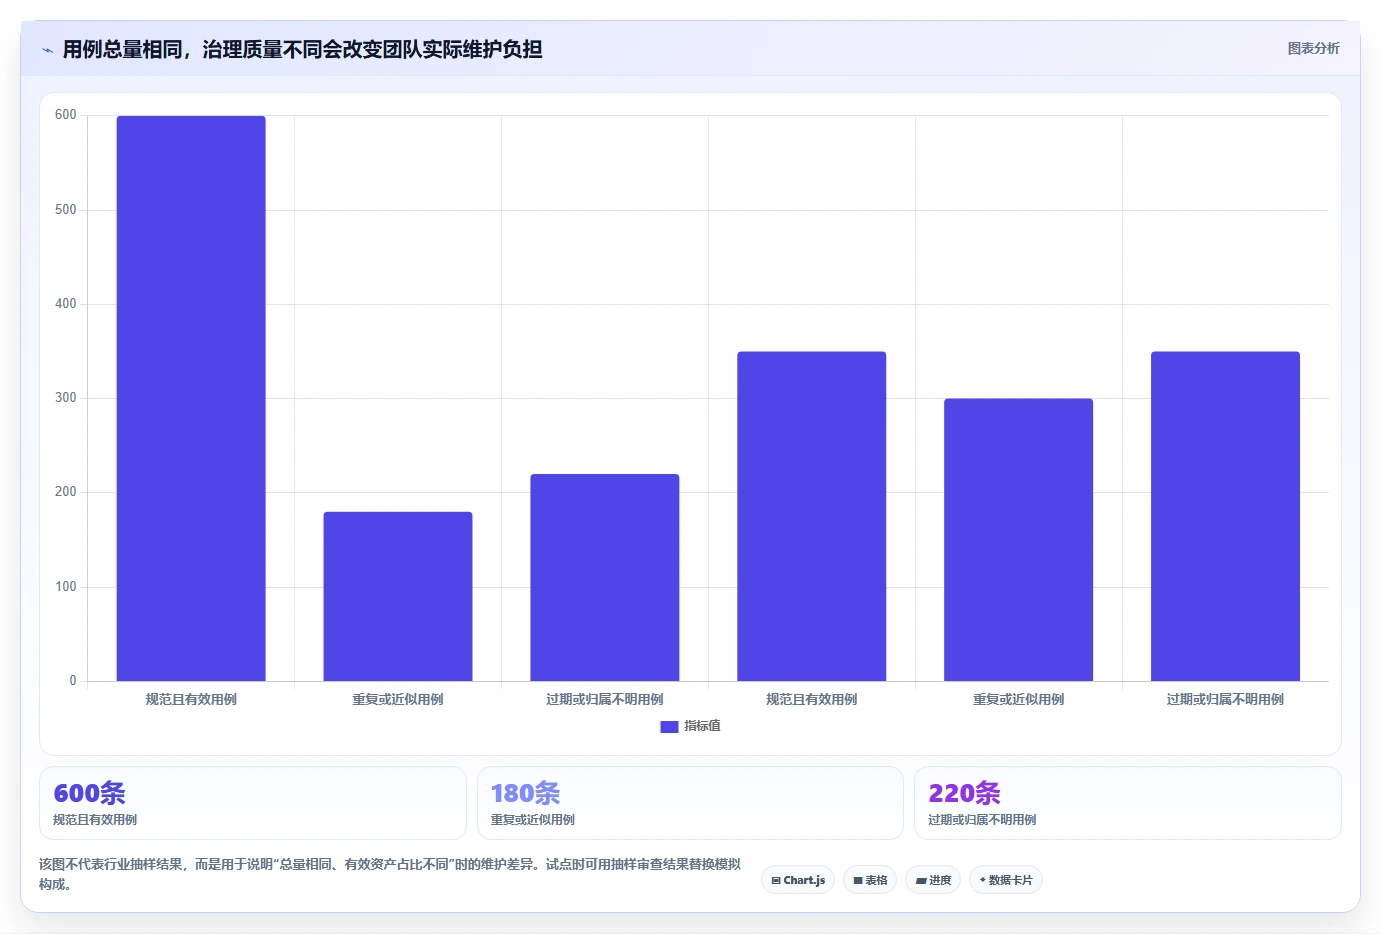The height and width of the screenshot is (934, 1381).
Task: Click the y-axis label 300
Action: [x=66, y=398]
